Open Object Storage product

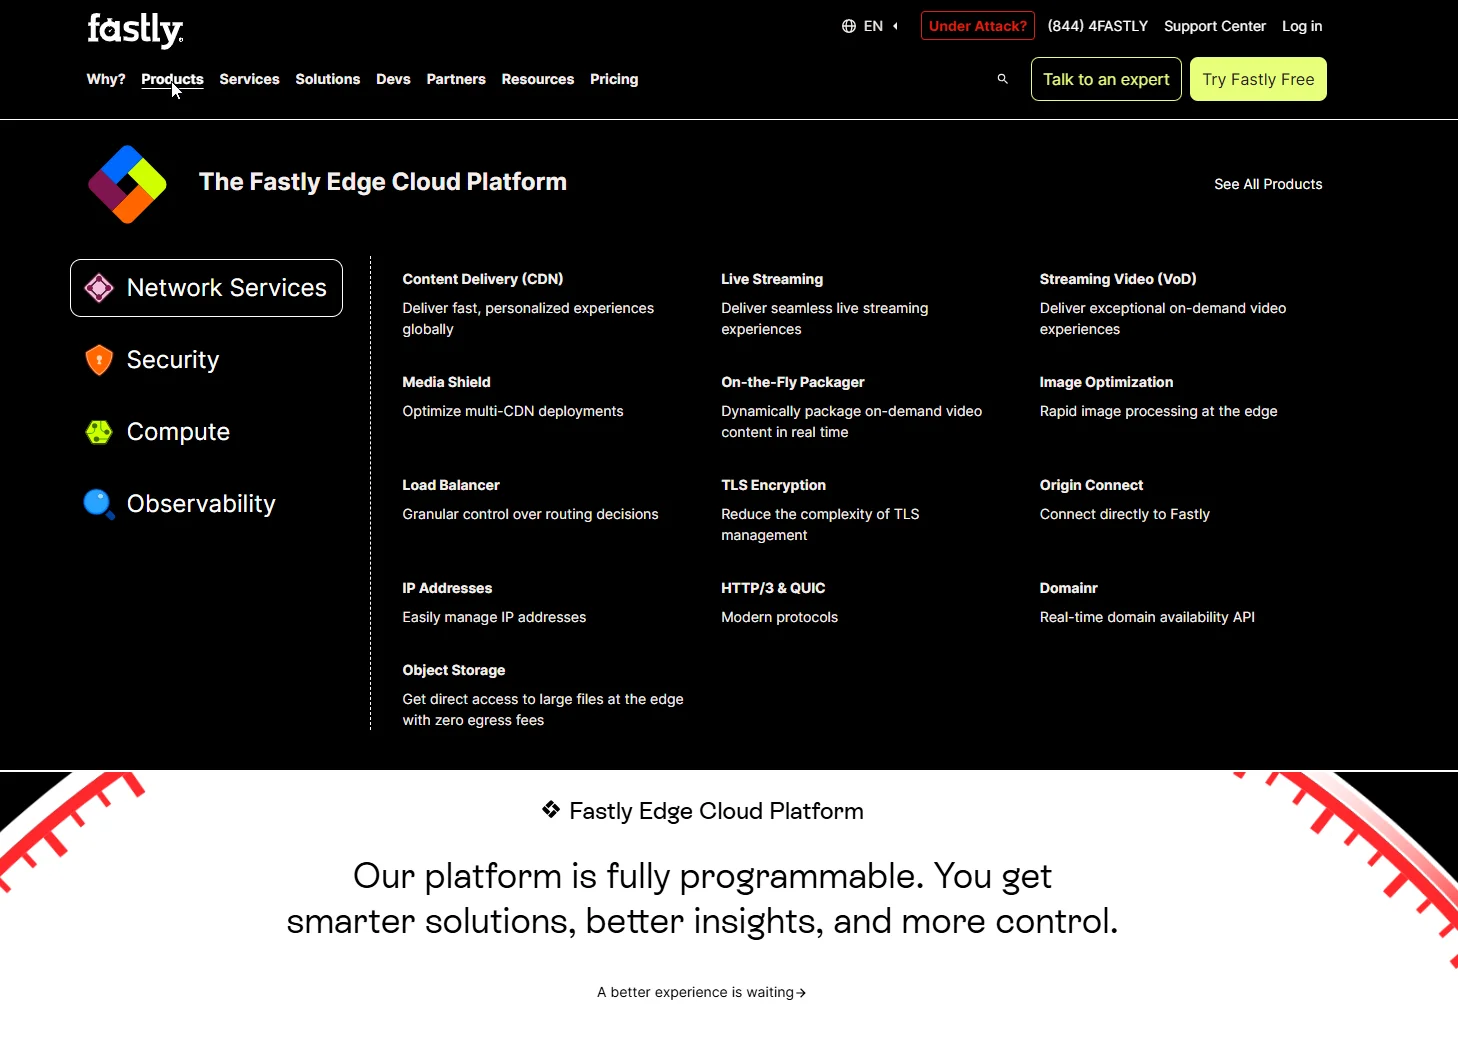(x=454, y=670)
